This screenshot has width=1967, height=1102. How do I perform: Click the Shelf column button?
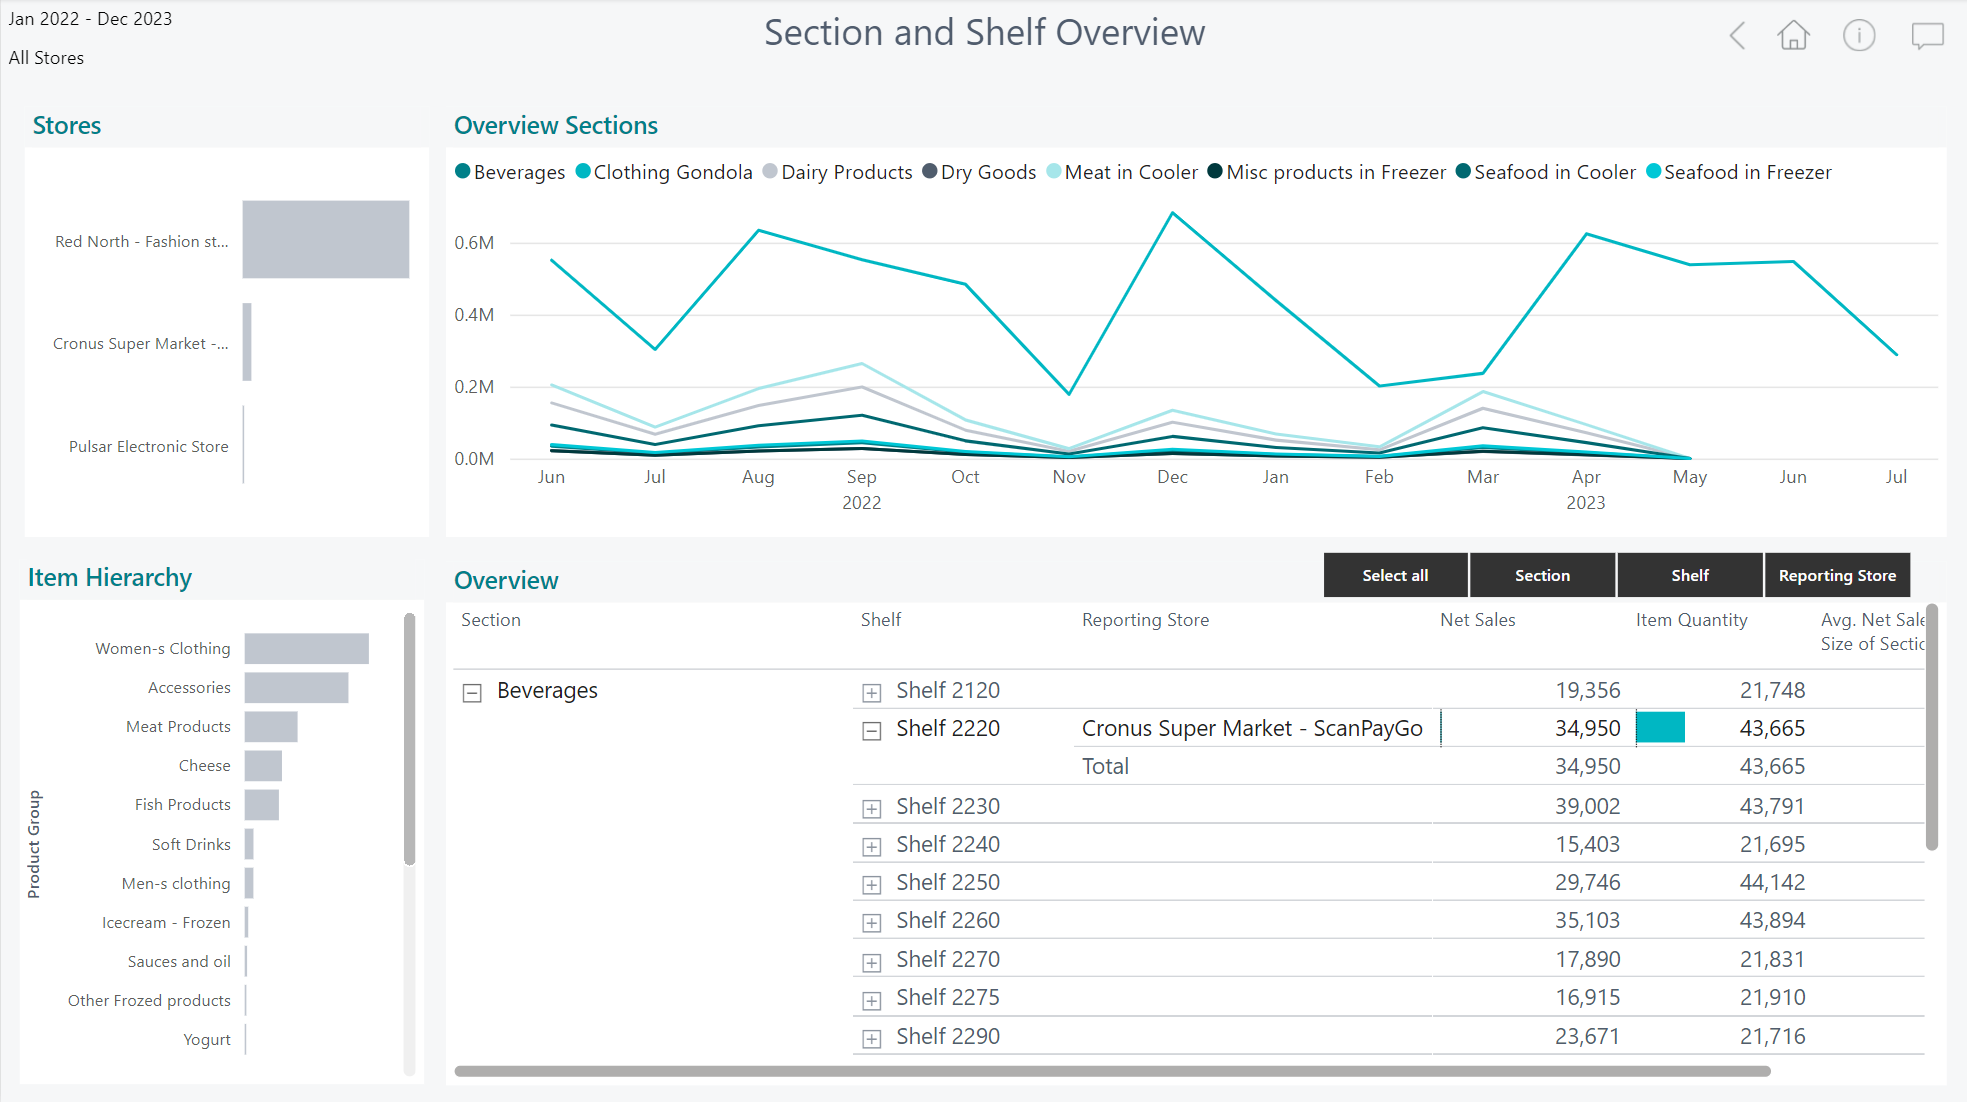[x=1689, y=576]
